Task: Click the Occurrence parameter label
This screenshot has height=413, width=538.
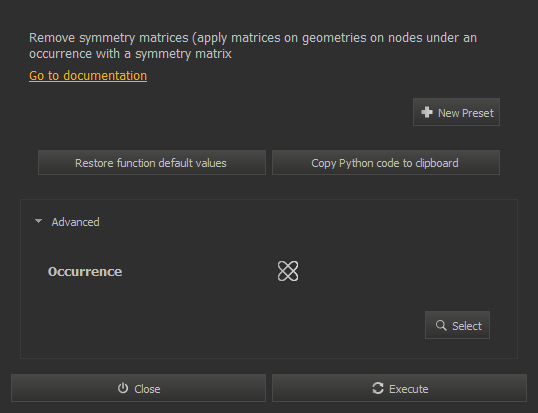Action: pyautogui.click(x=85, y=272)
